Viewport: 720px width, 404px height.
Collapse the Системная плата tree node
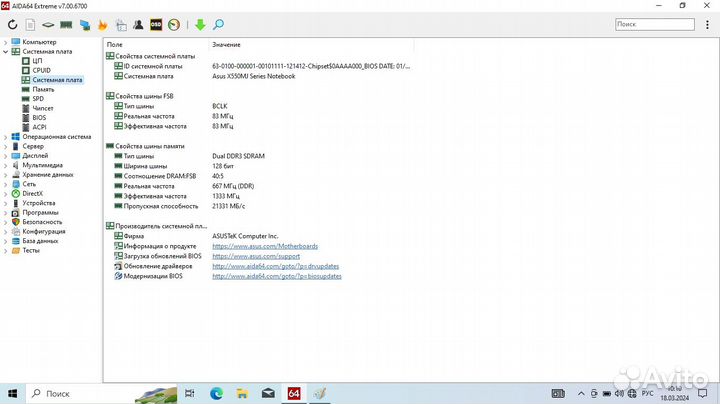pyautogui.click(x=6, y=52)
